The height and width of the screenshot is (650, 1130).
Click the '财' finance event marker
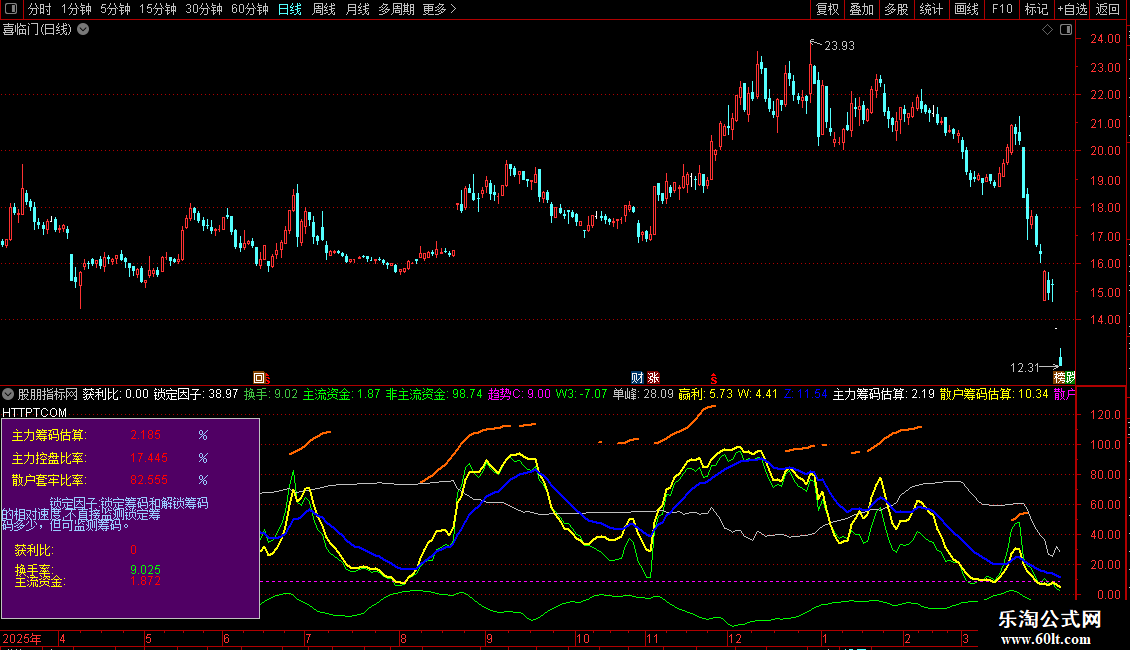tap(637, 378)
